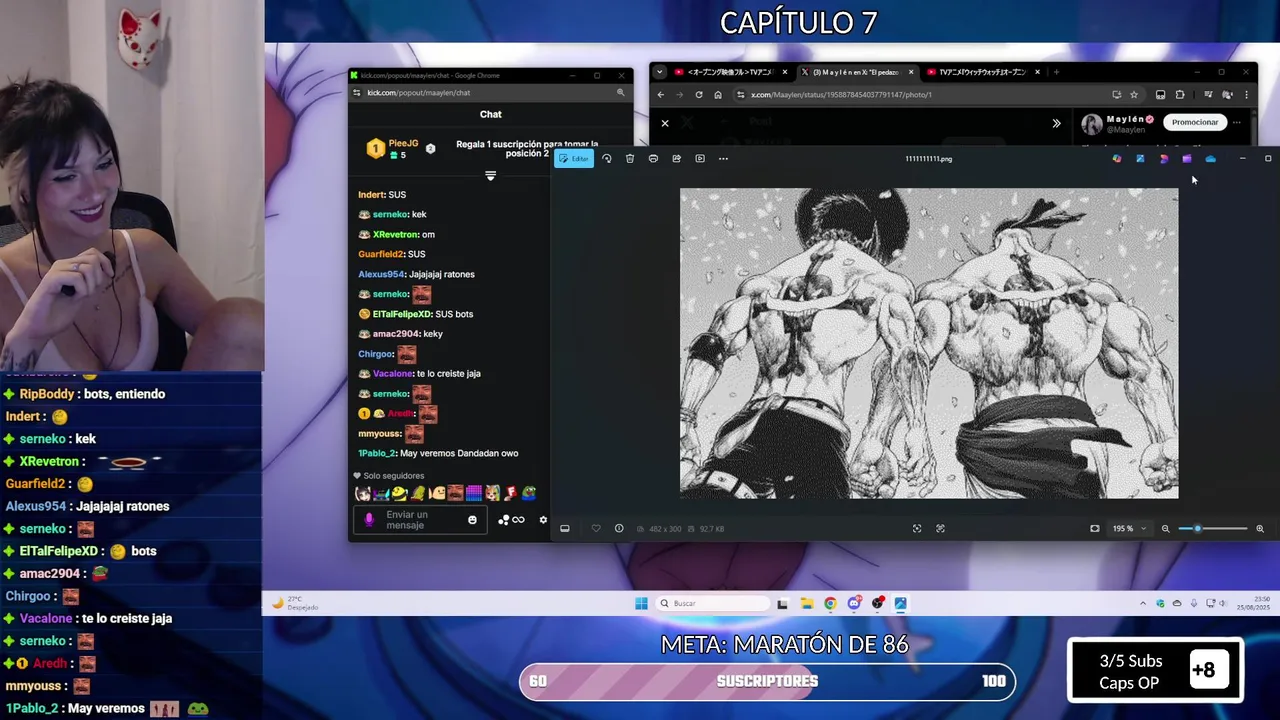Open site settings icon in Kick window

[x=358, y=92]
